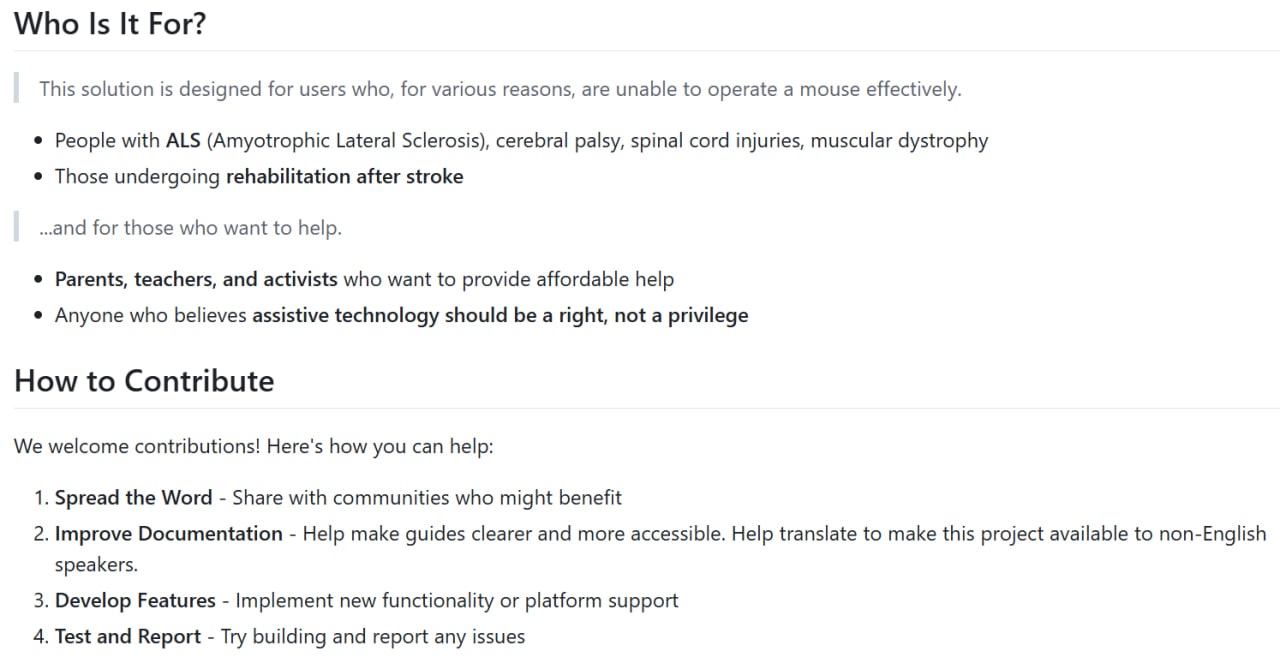Click the "How to Contribute" heading
Image resolution: width=1280 pixels, height=669 pixels.
point(144,381)
